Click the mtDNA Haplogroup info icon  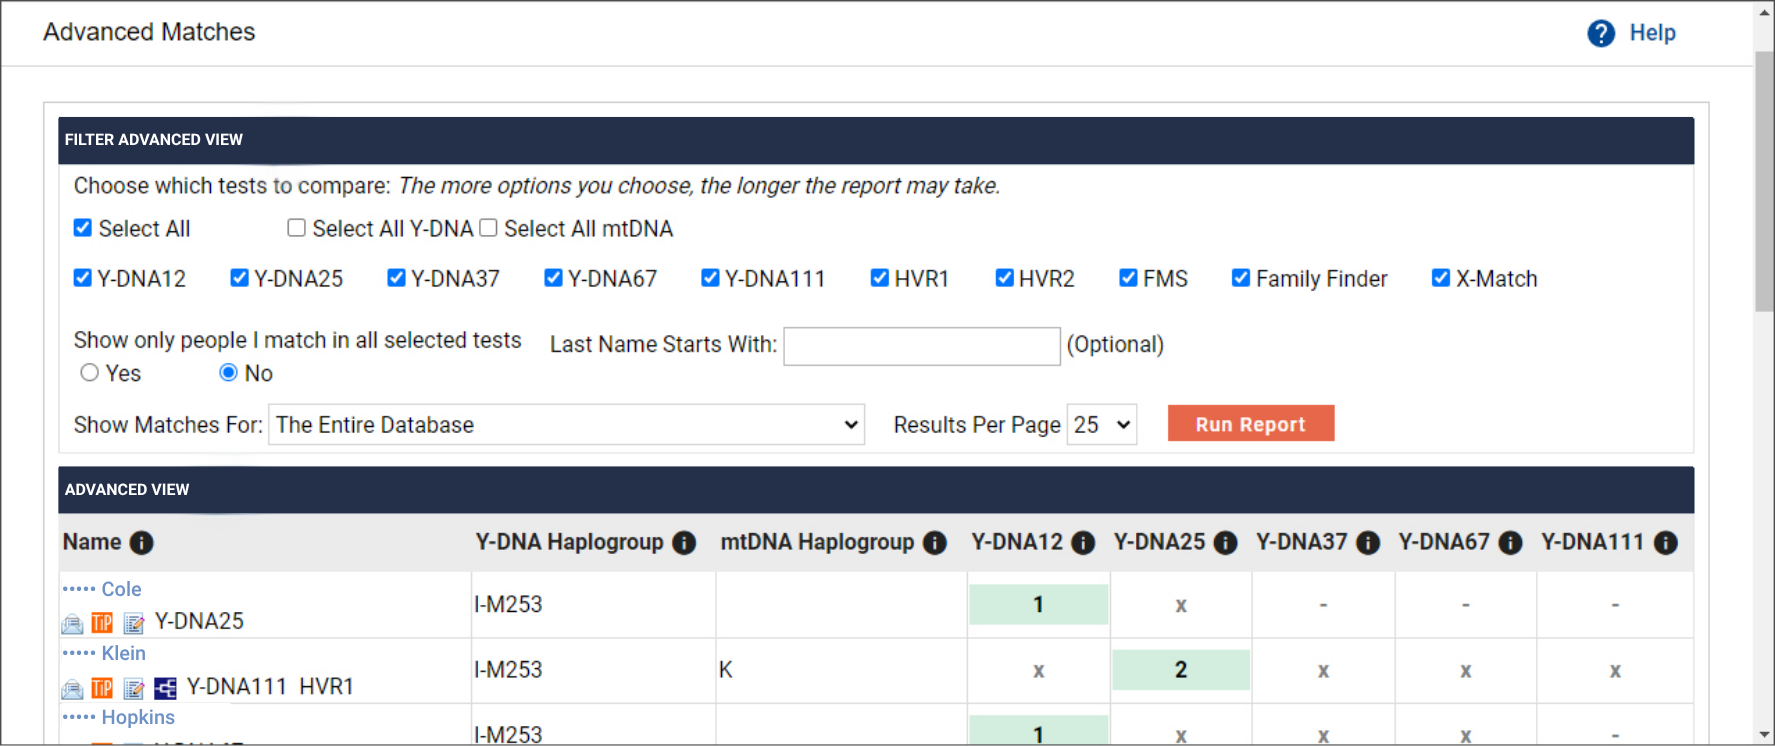click(x=935, y=543)
